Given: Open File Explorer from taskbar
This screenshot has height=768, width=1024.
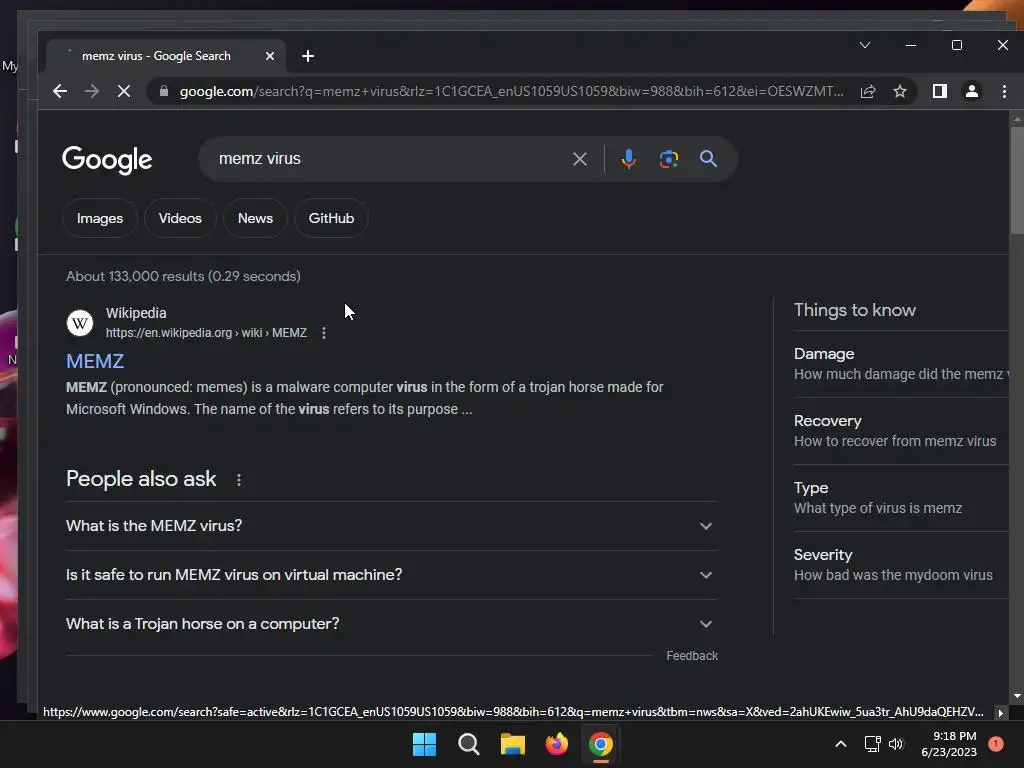Looking at the screenshot, I should (x=513, y=744).
